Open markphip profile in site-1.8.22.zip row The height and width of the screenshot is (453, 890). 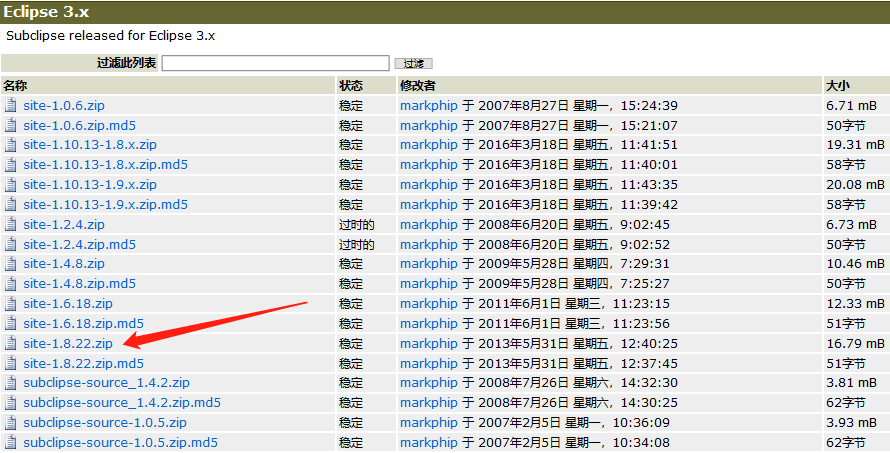coord(429,343)
